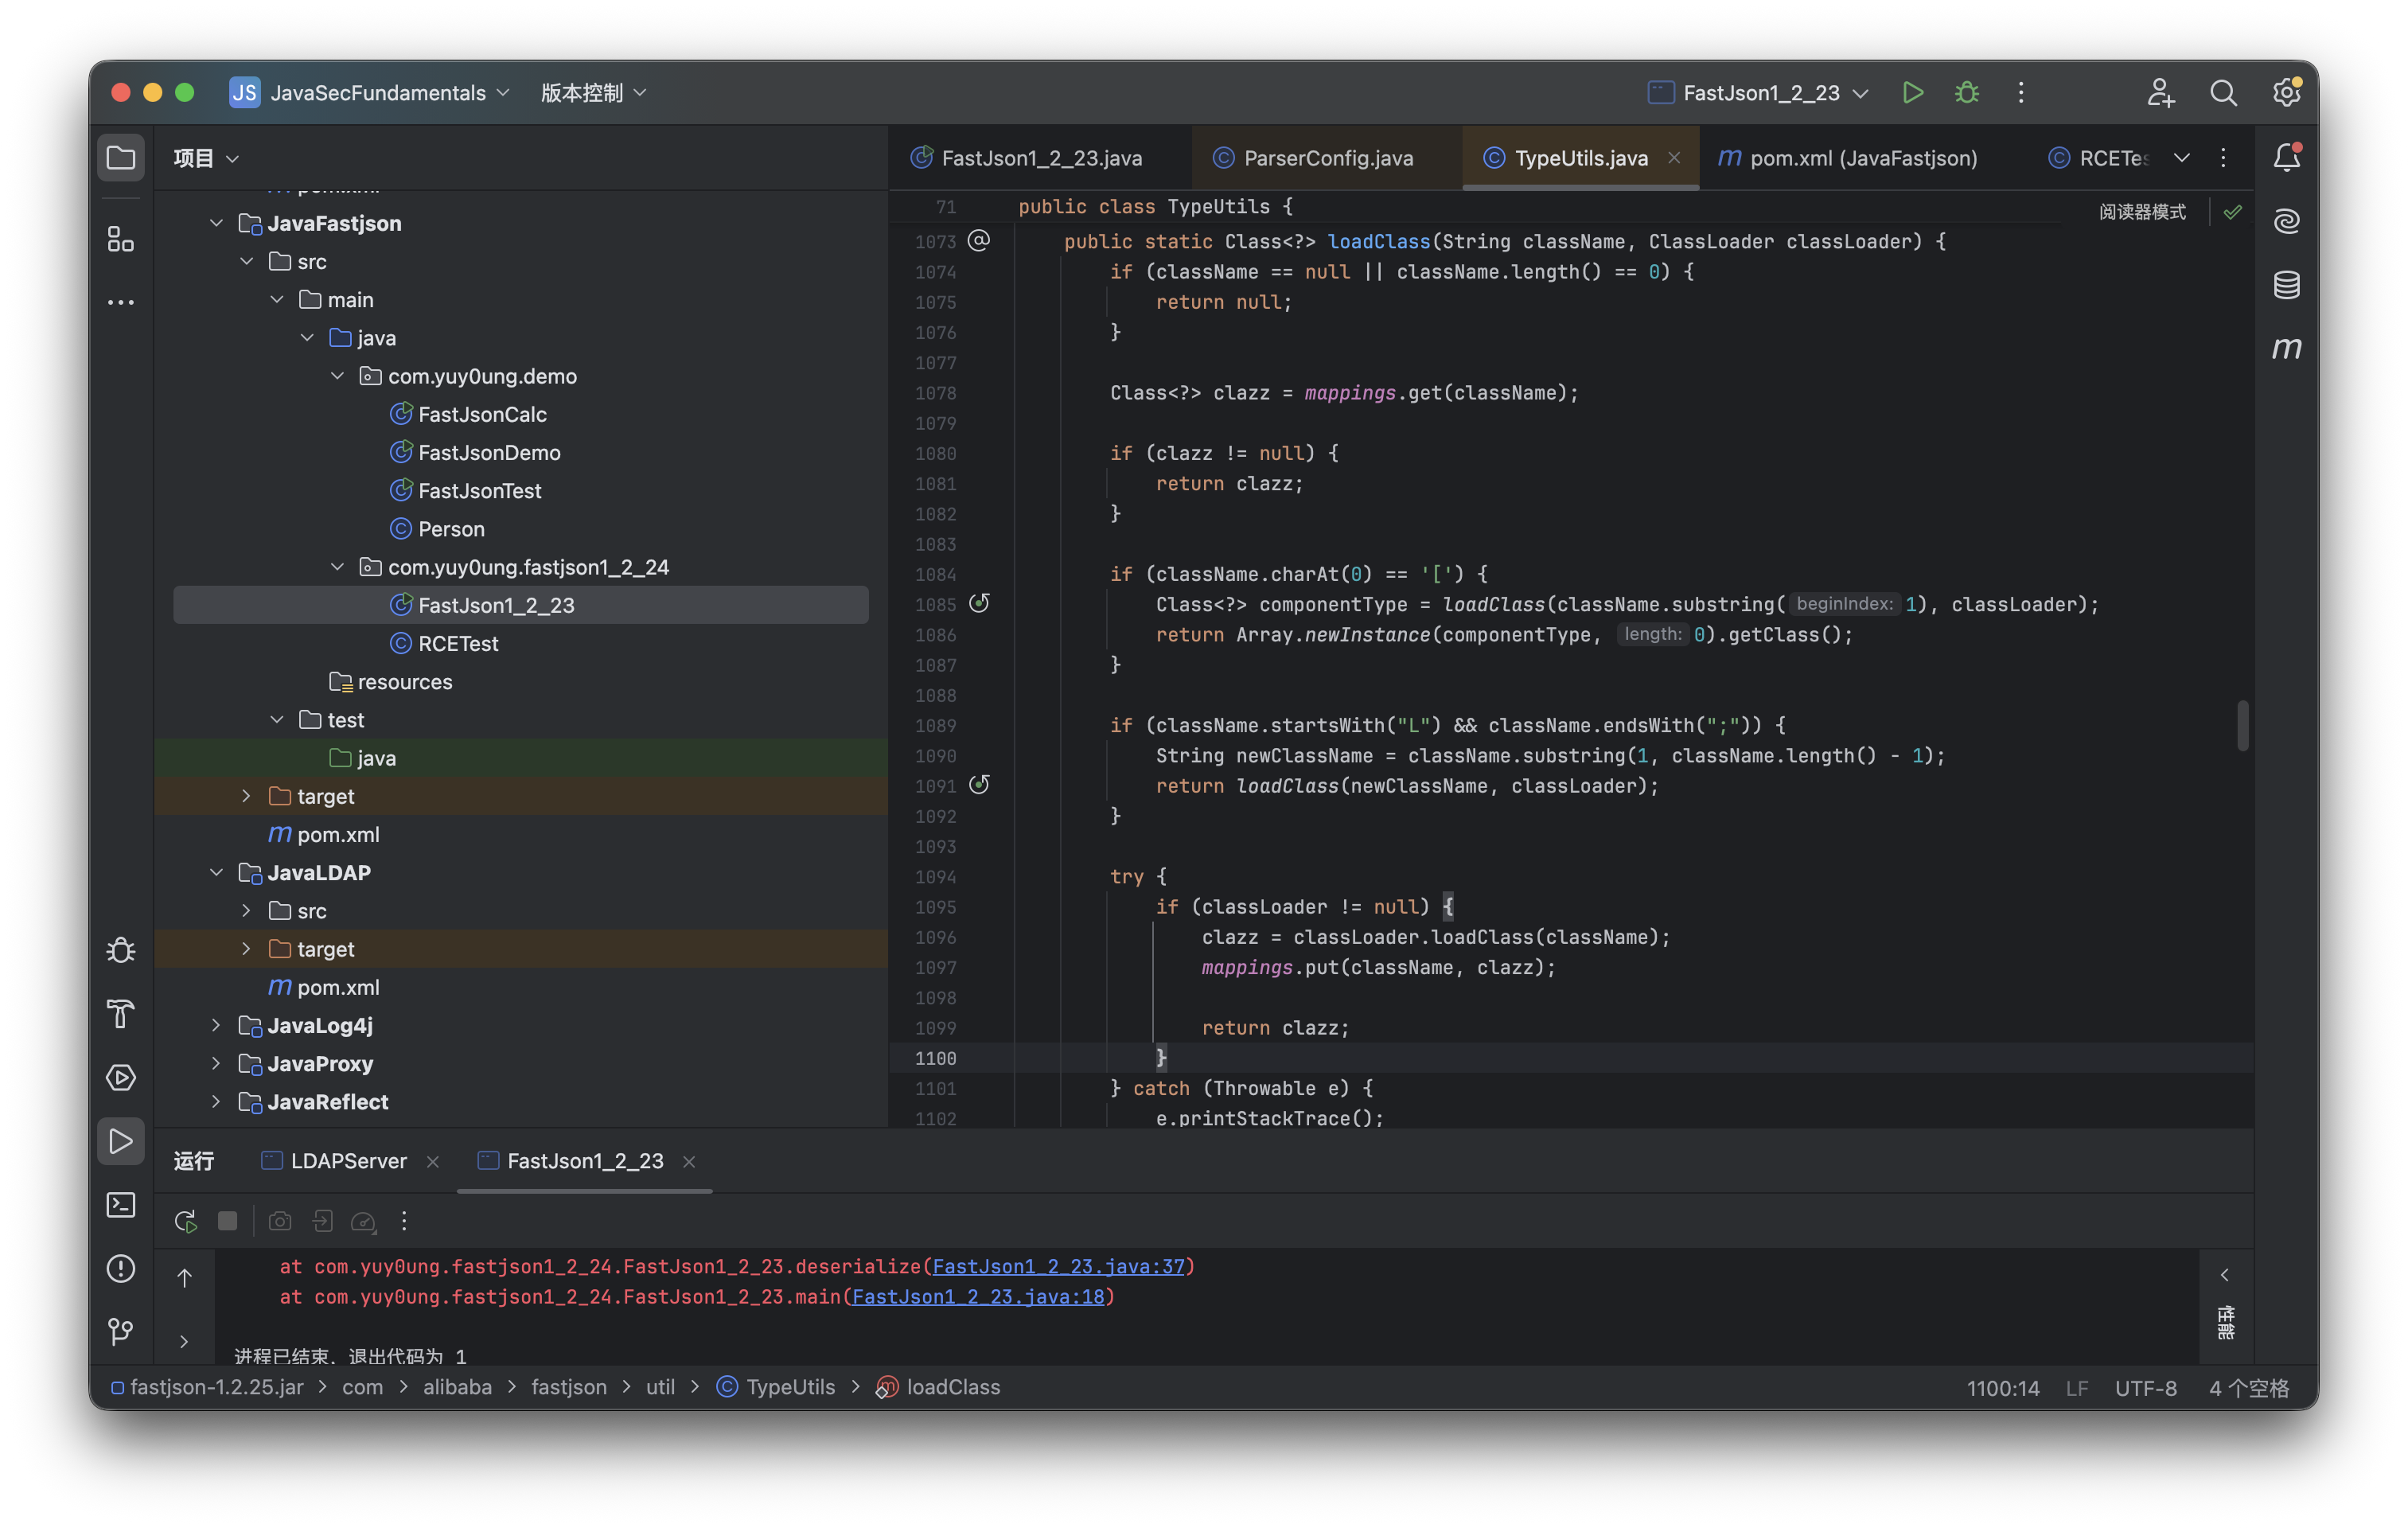Open the Database tool window
Viewport: 2408px width, 1528px height.
click(x=2286, y=285)
